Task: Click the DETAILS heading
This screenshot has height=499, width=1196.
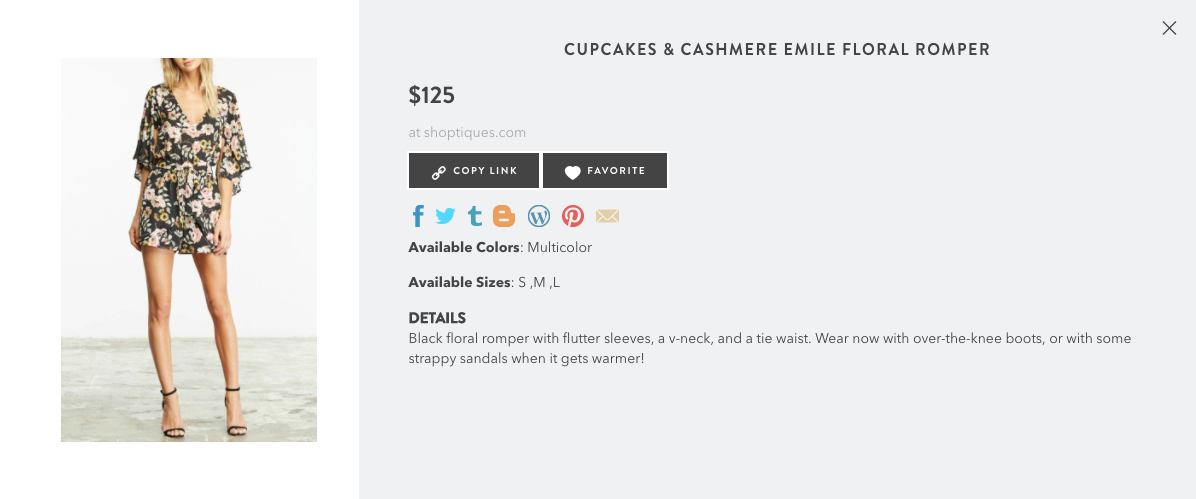Action: coord(437,318)
